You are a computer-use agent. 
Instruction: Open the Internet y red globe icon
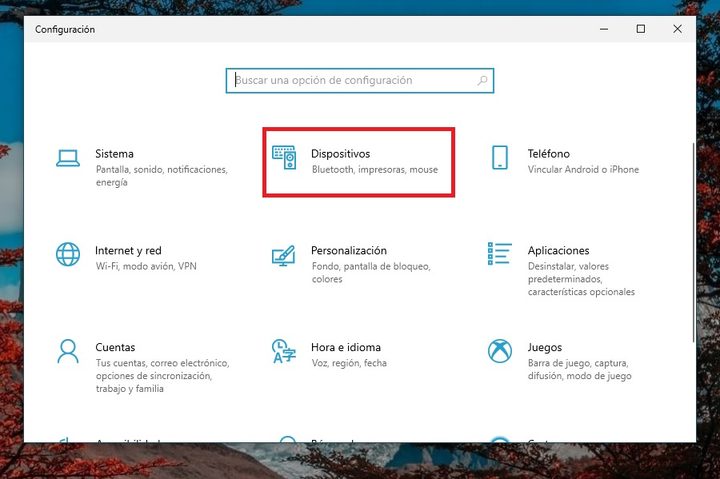coord(68,254)
